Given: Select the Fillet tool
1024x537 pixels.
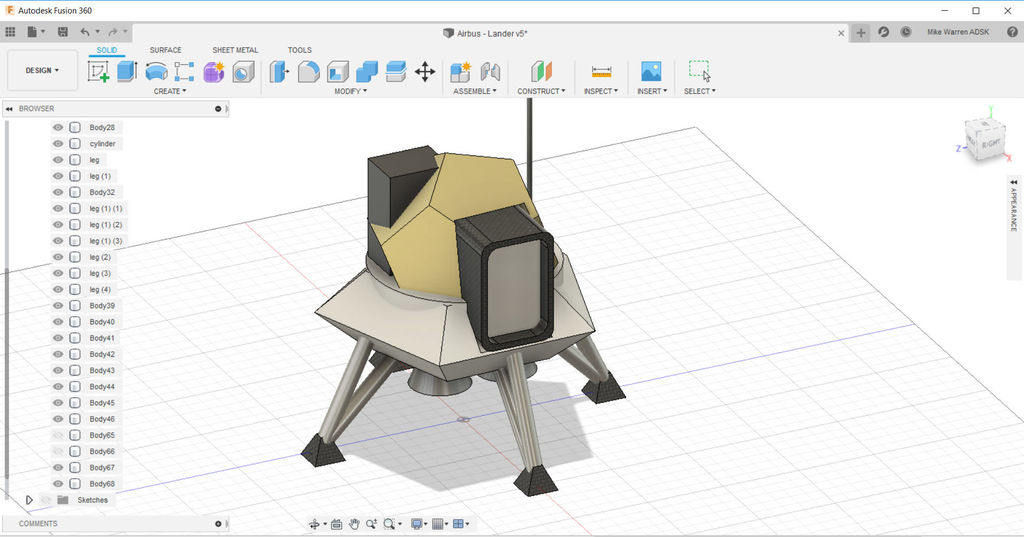Looking at the screenshot, I should [x=308, y=71].
